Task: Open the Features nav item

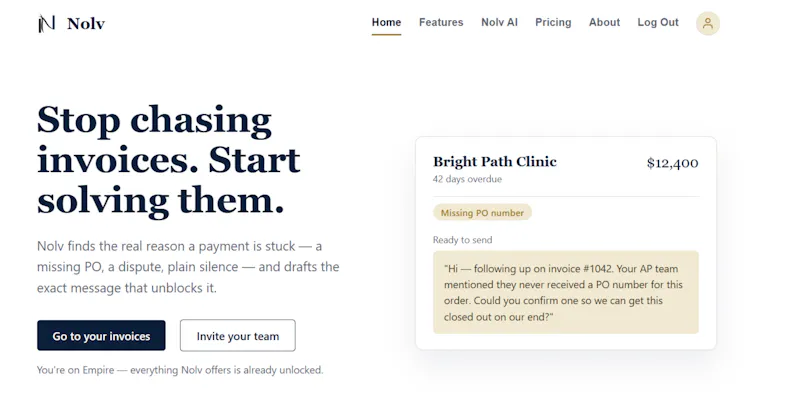Action: point(441,22)
